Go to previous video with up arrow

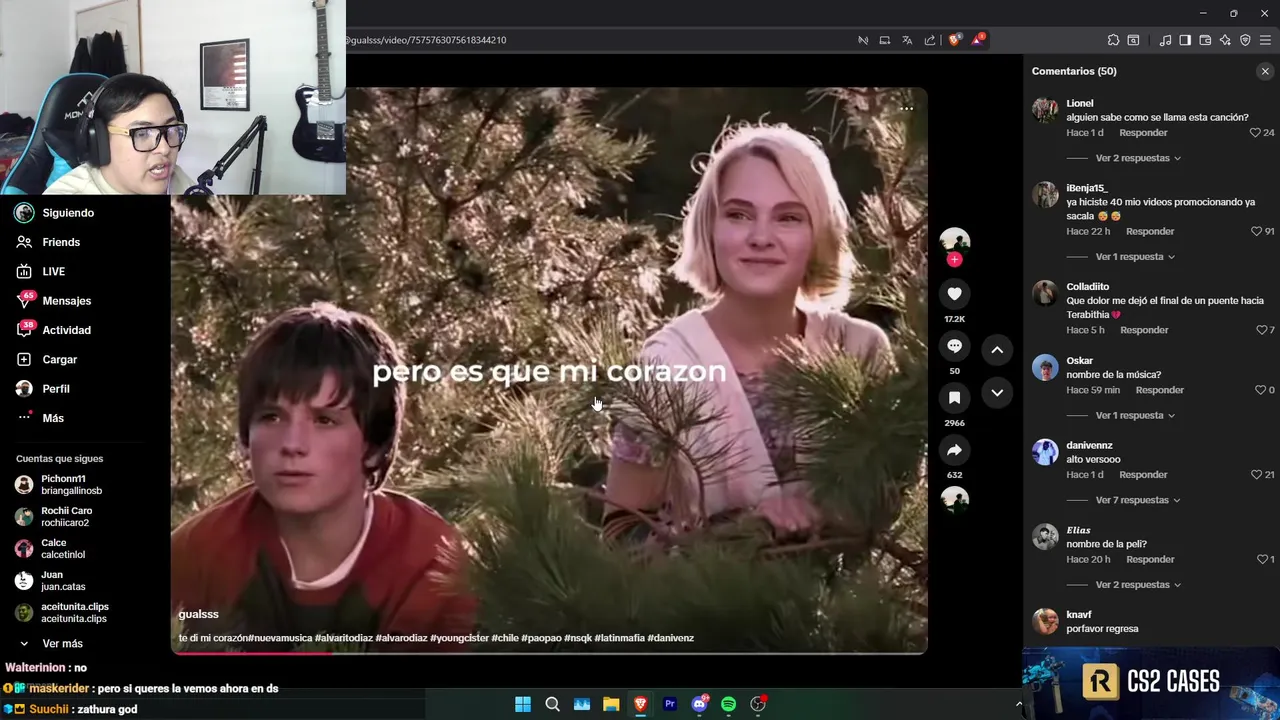click(x=997, y=350)
